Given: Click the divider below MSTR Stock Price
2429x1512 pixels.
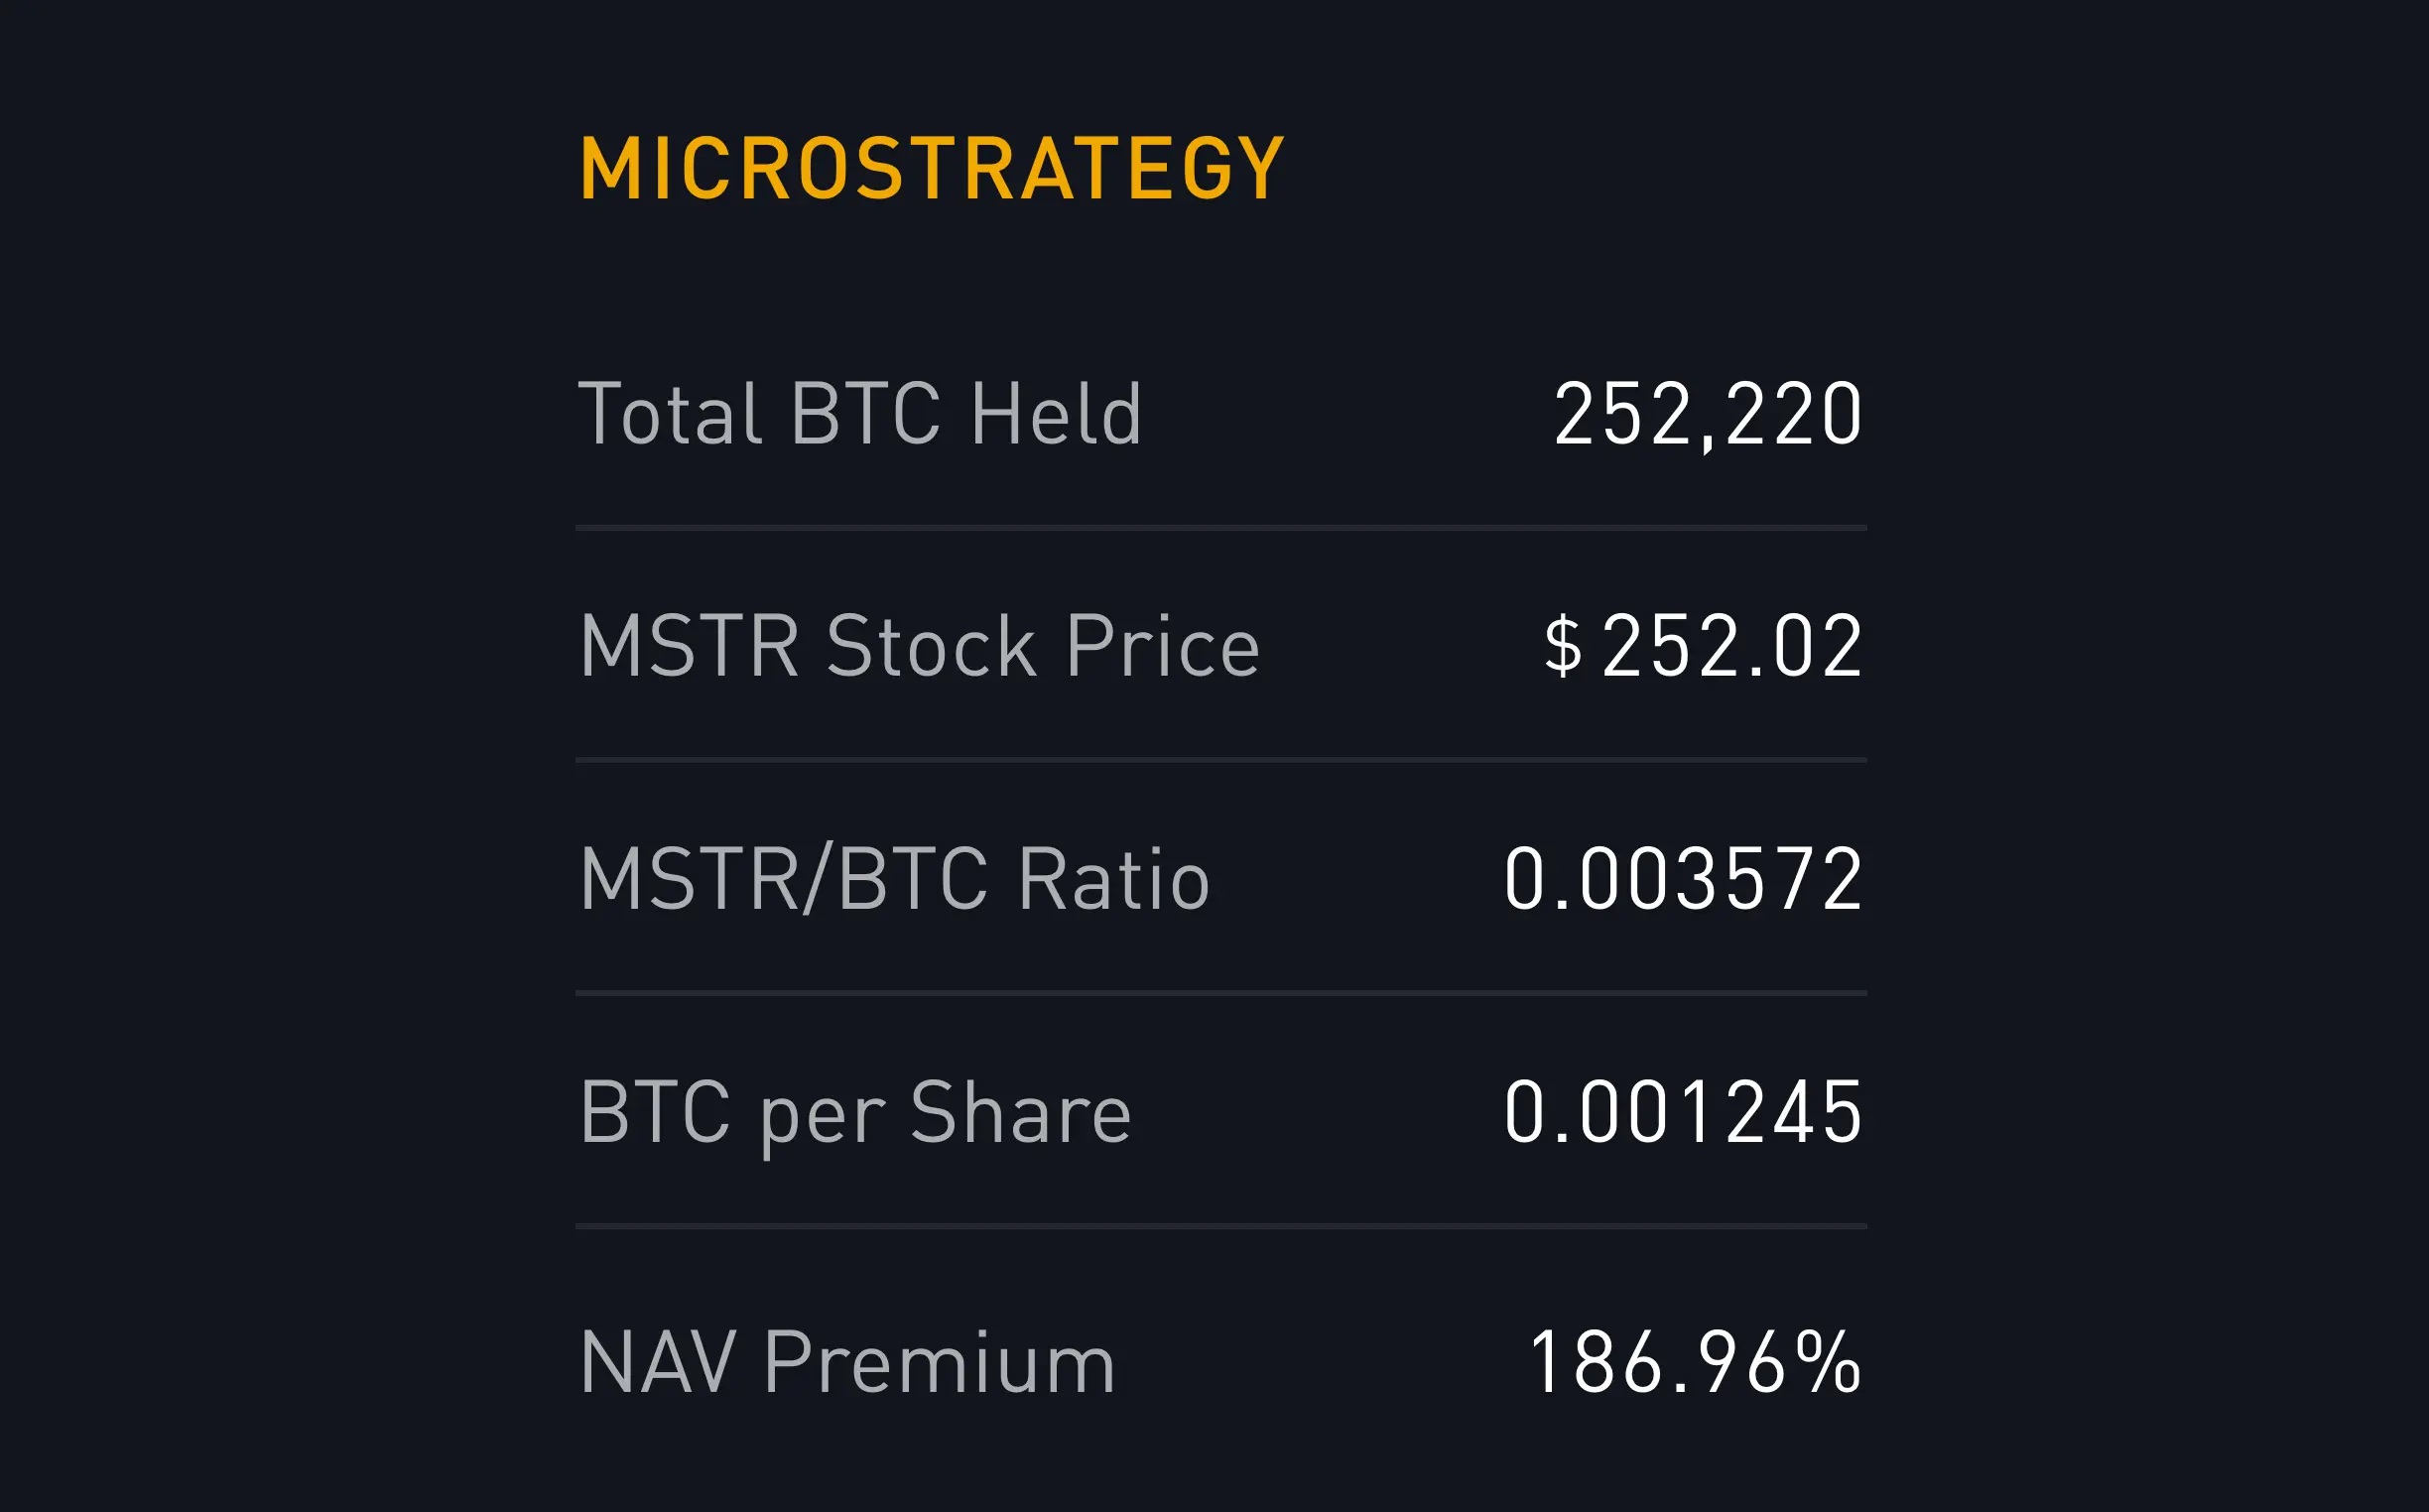Looking at the screenshot, I should click(x=1221, y=760).
